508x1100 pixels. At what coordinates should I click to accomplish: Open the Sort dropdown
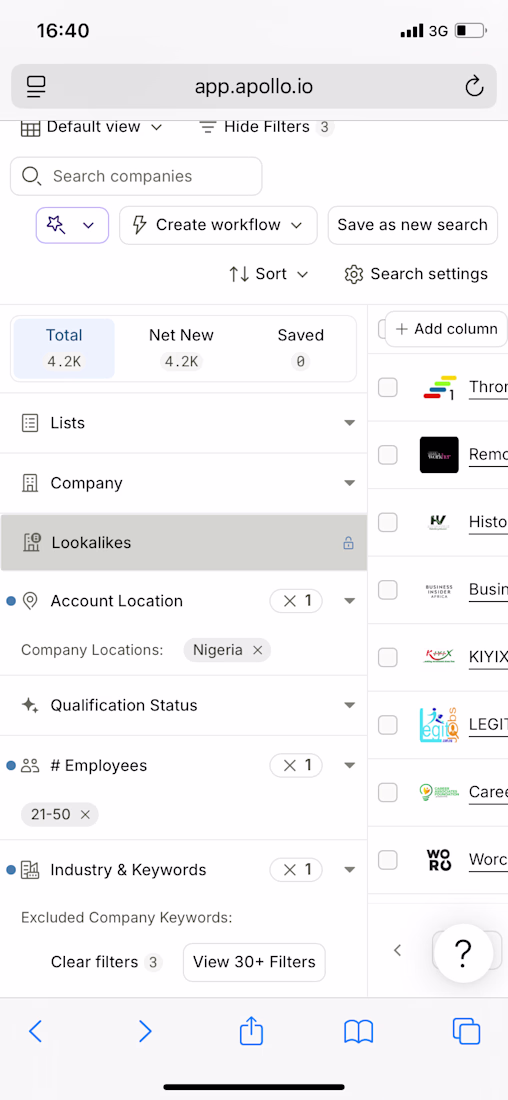click(269, 274)
